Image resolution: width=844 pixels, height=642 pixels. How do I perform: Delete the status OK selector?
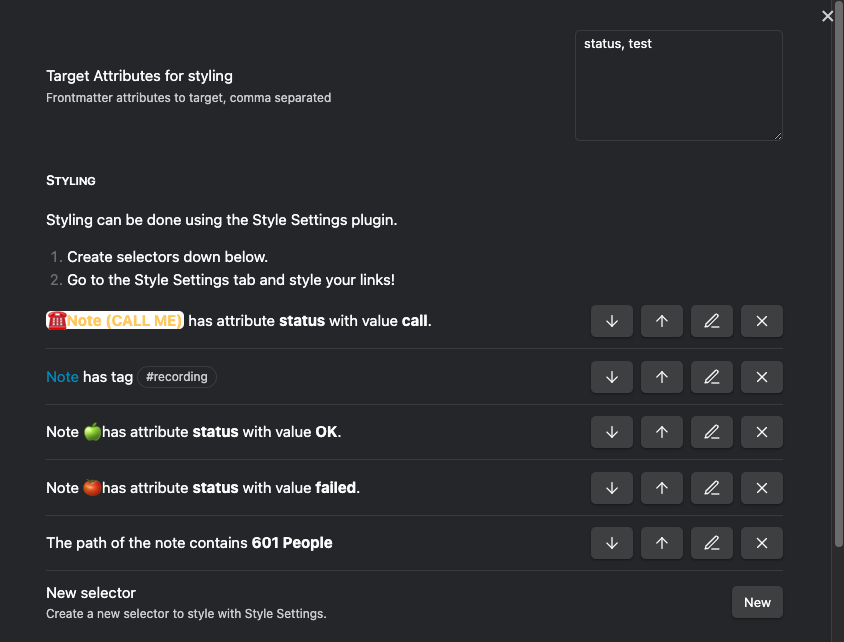[x=762, y=432]
